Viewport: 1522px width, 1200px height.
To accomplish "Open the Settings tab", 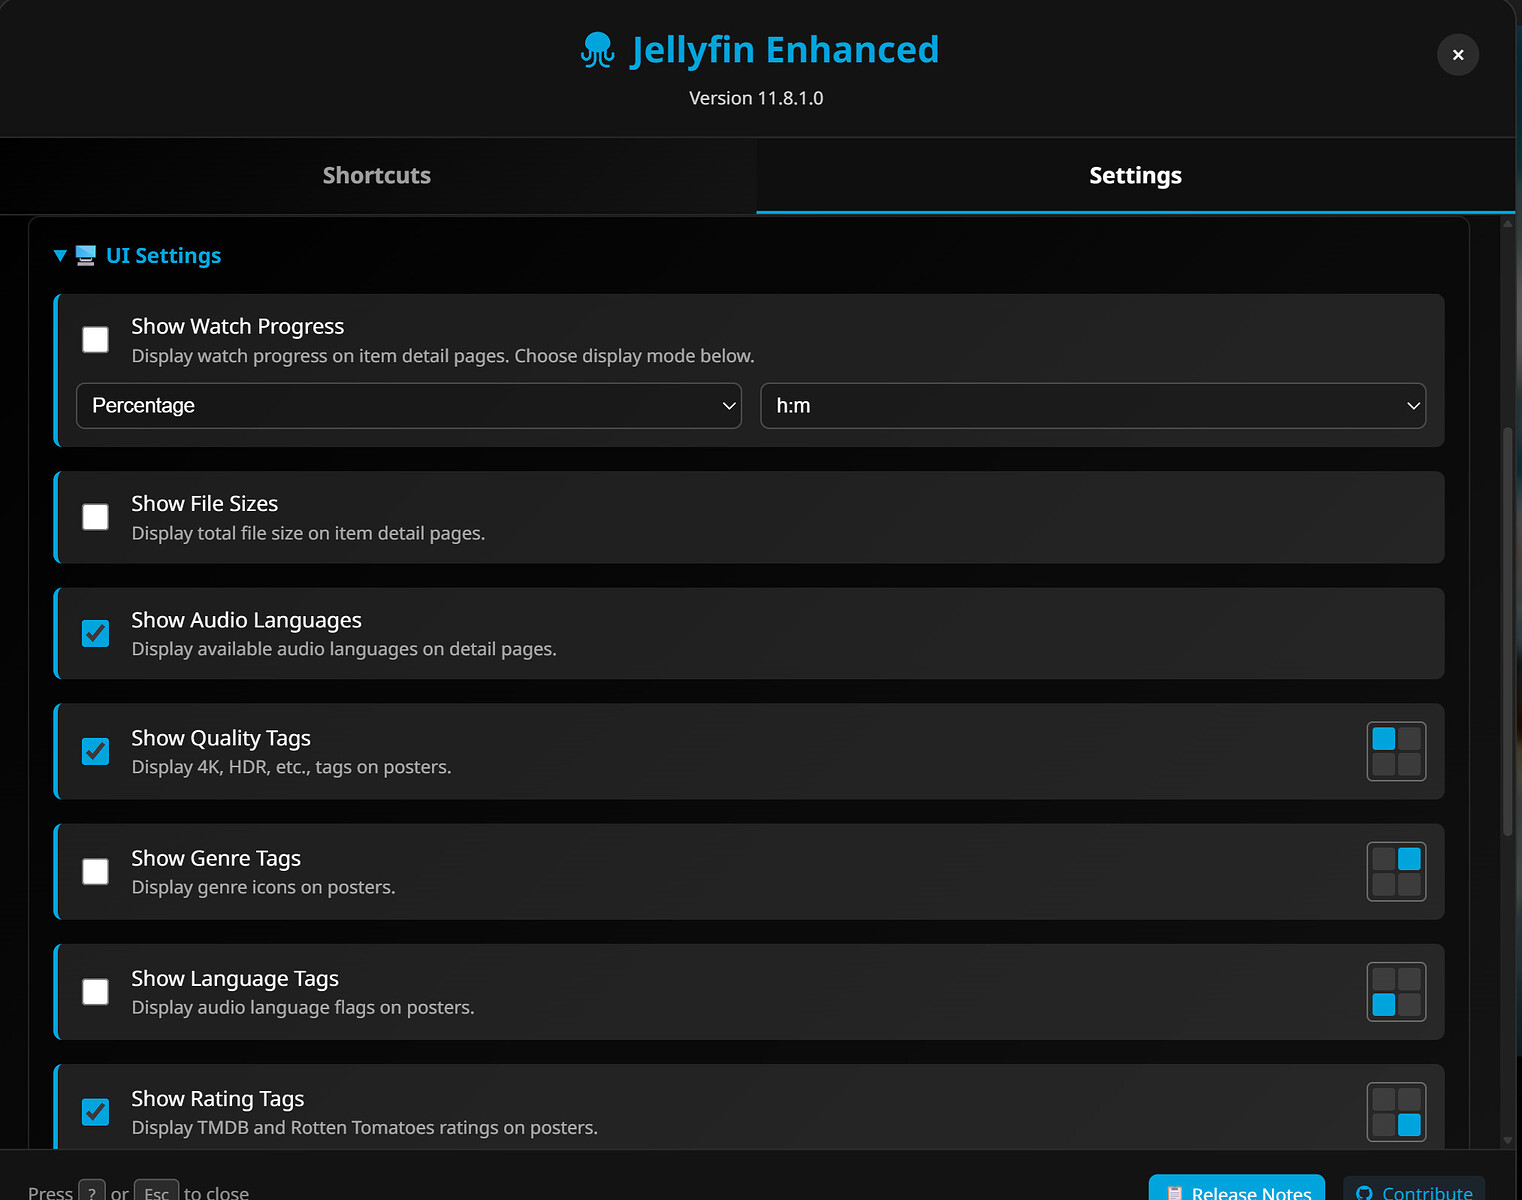I will click(x=1135, y=176).
